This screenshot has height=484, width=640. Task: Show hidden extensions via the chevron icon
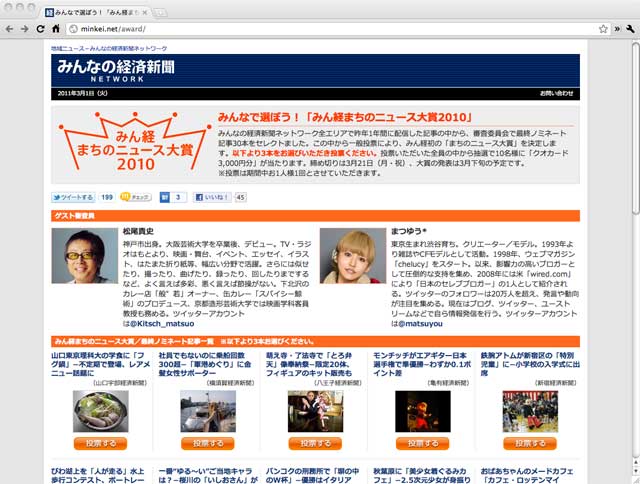[617, 29]
